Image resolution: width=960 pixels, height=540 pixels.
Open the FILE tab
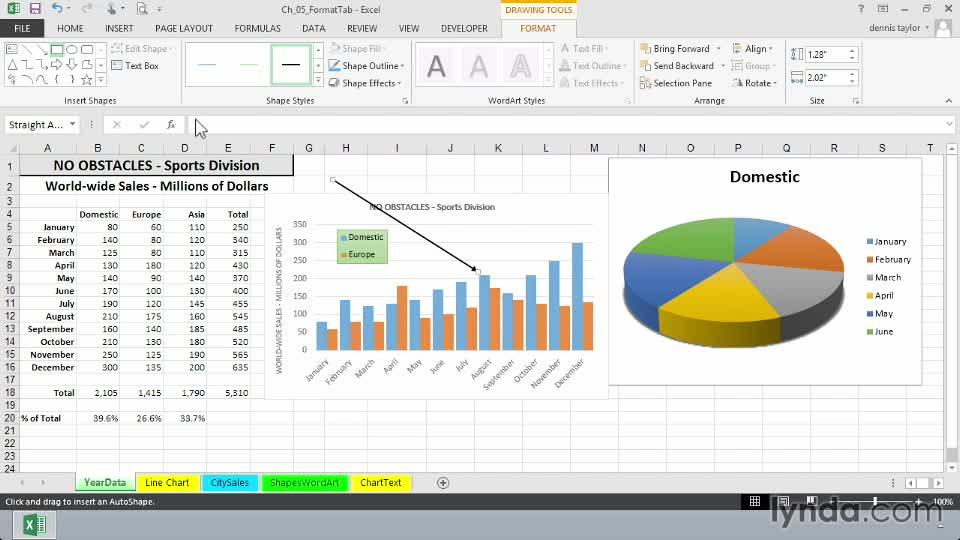click(22, 28)
